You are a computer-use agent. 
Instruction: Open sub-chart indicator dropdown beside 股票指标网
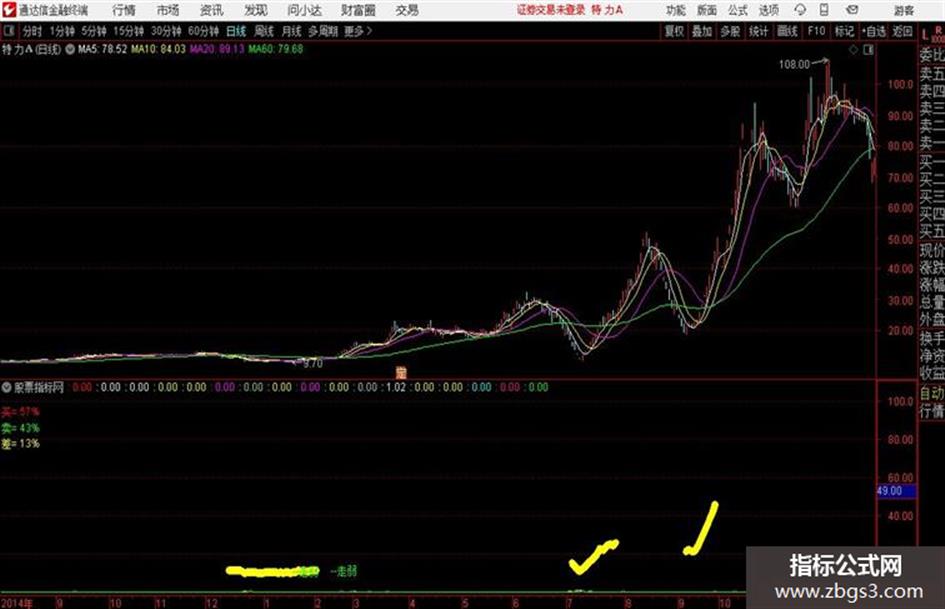(x=7, y=388)
